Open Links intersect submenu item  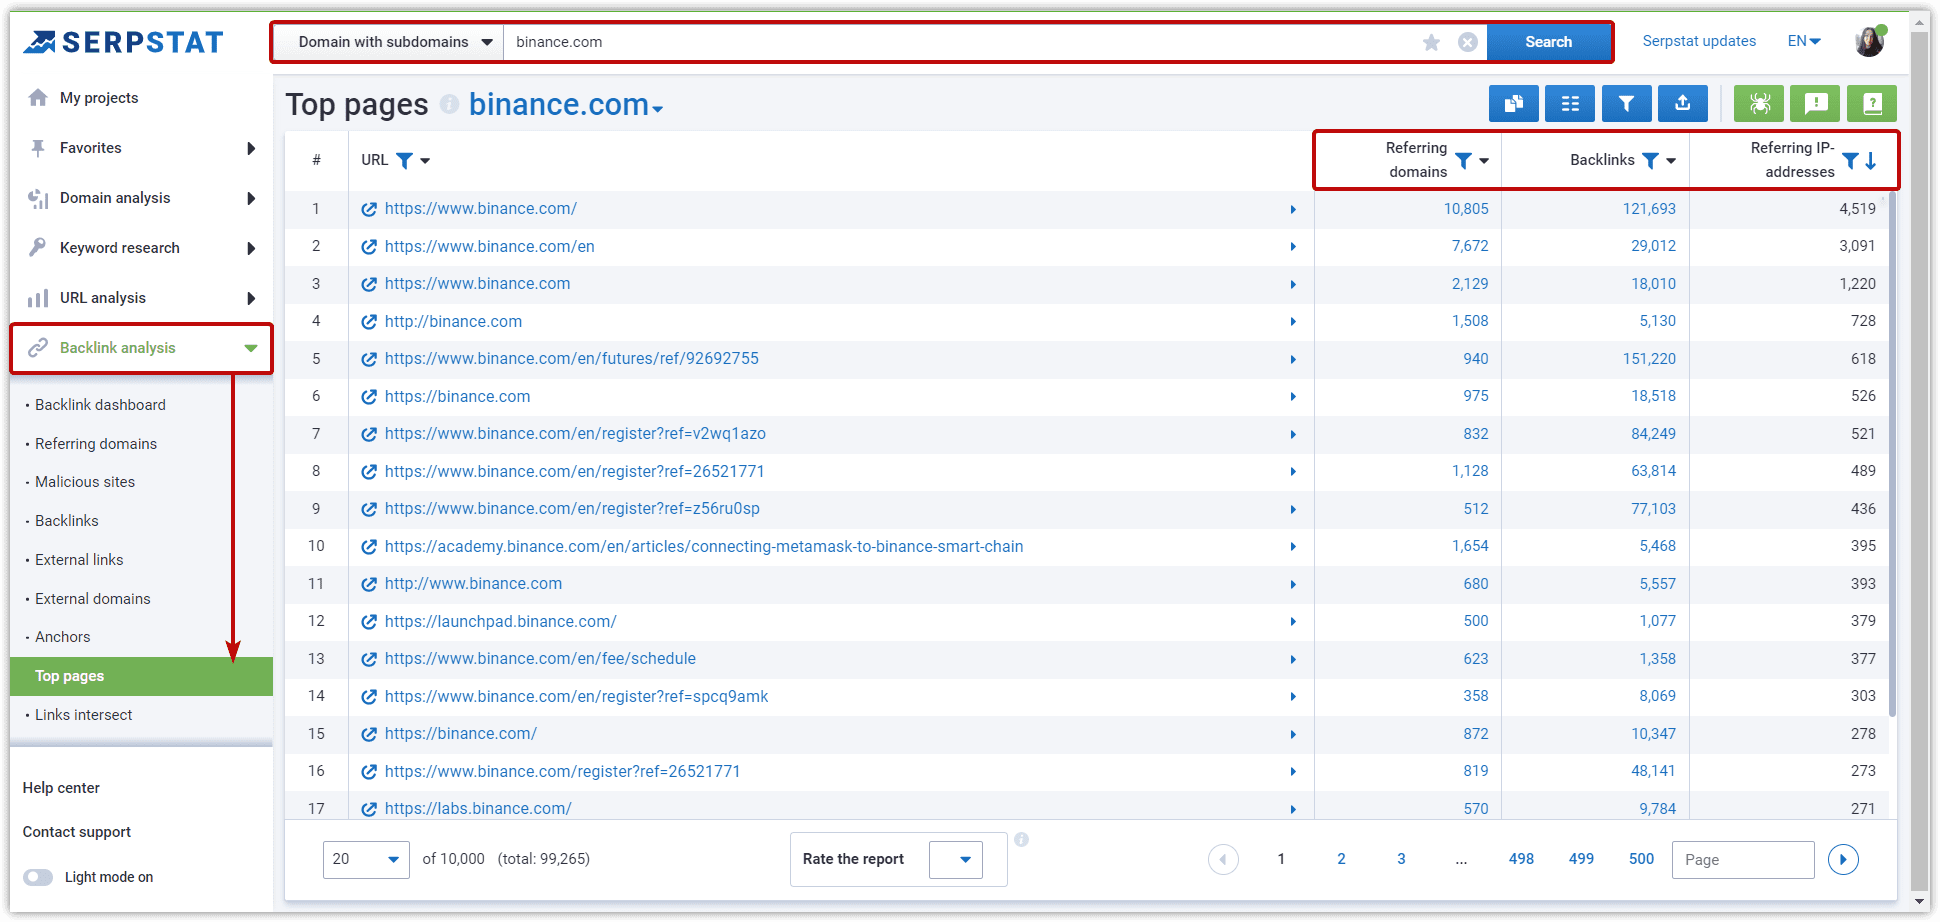tap(83, 715)
